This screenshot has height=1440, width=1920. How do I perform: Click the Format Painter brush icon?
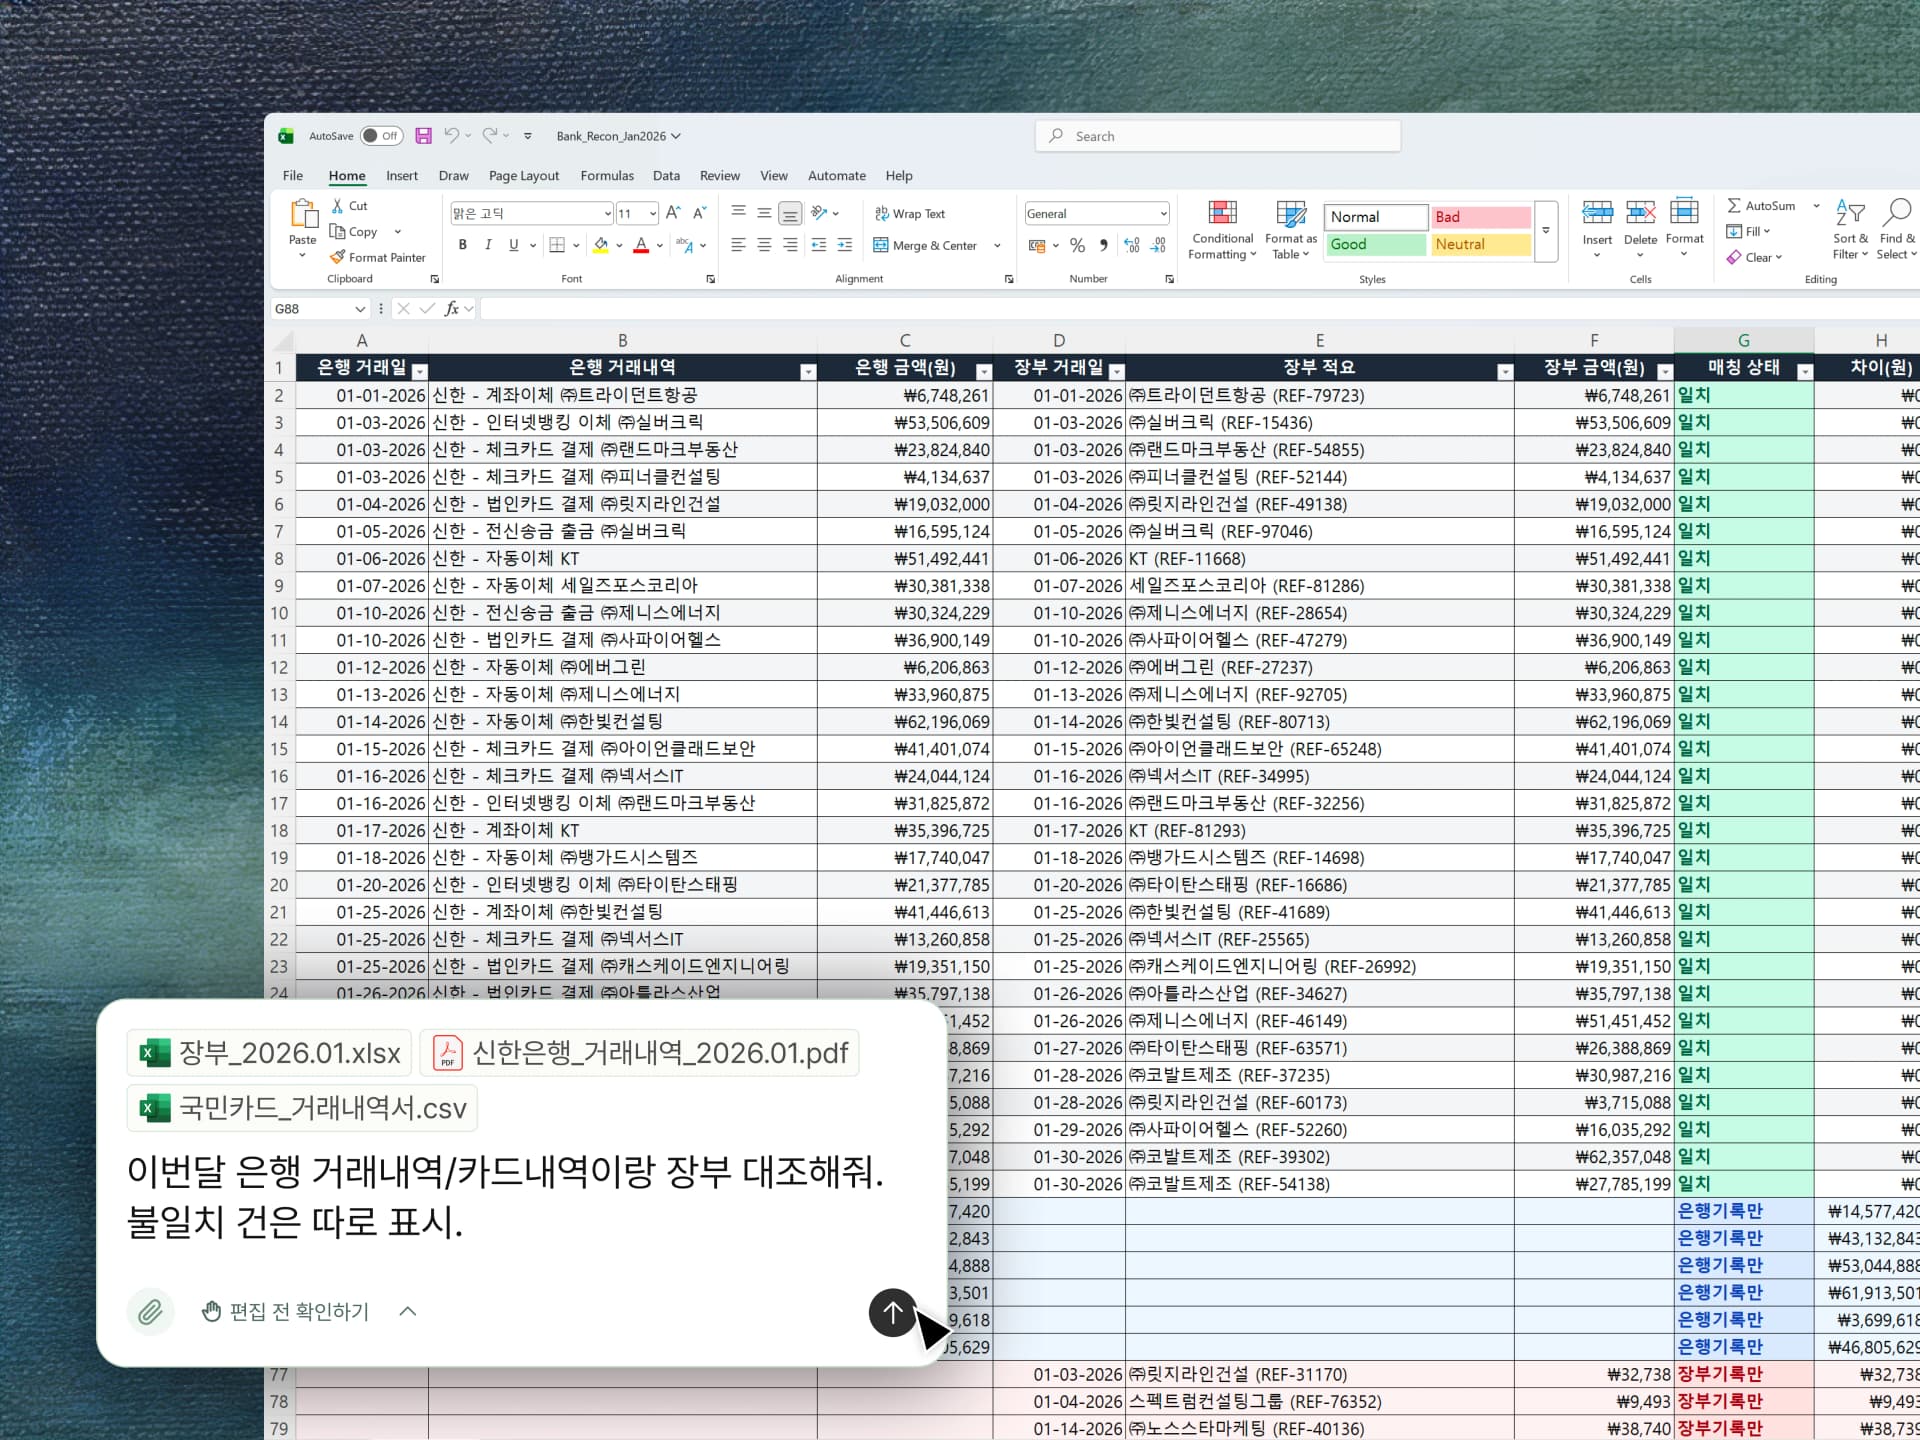click(x=338, y=257)
